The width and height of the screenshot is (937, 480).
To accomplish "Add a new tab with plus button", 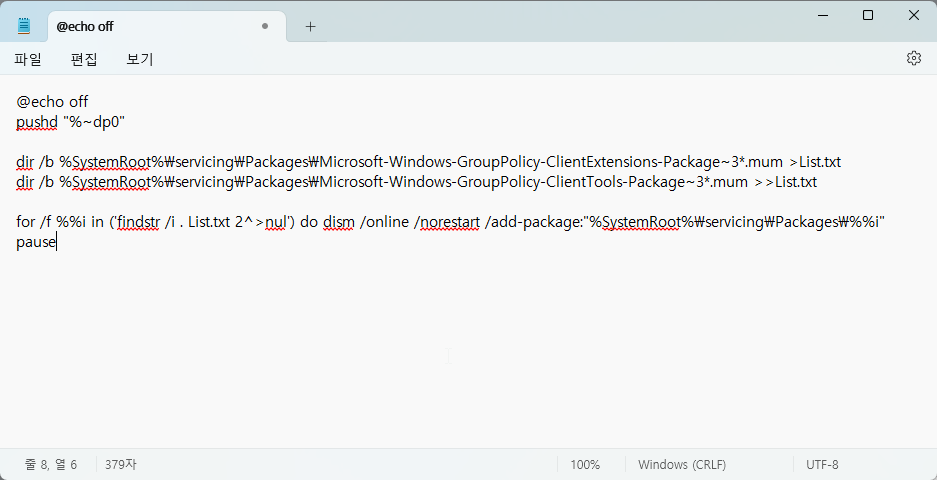I will (x=310, y=26).
